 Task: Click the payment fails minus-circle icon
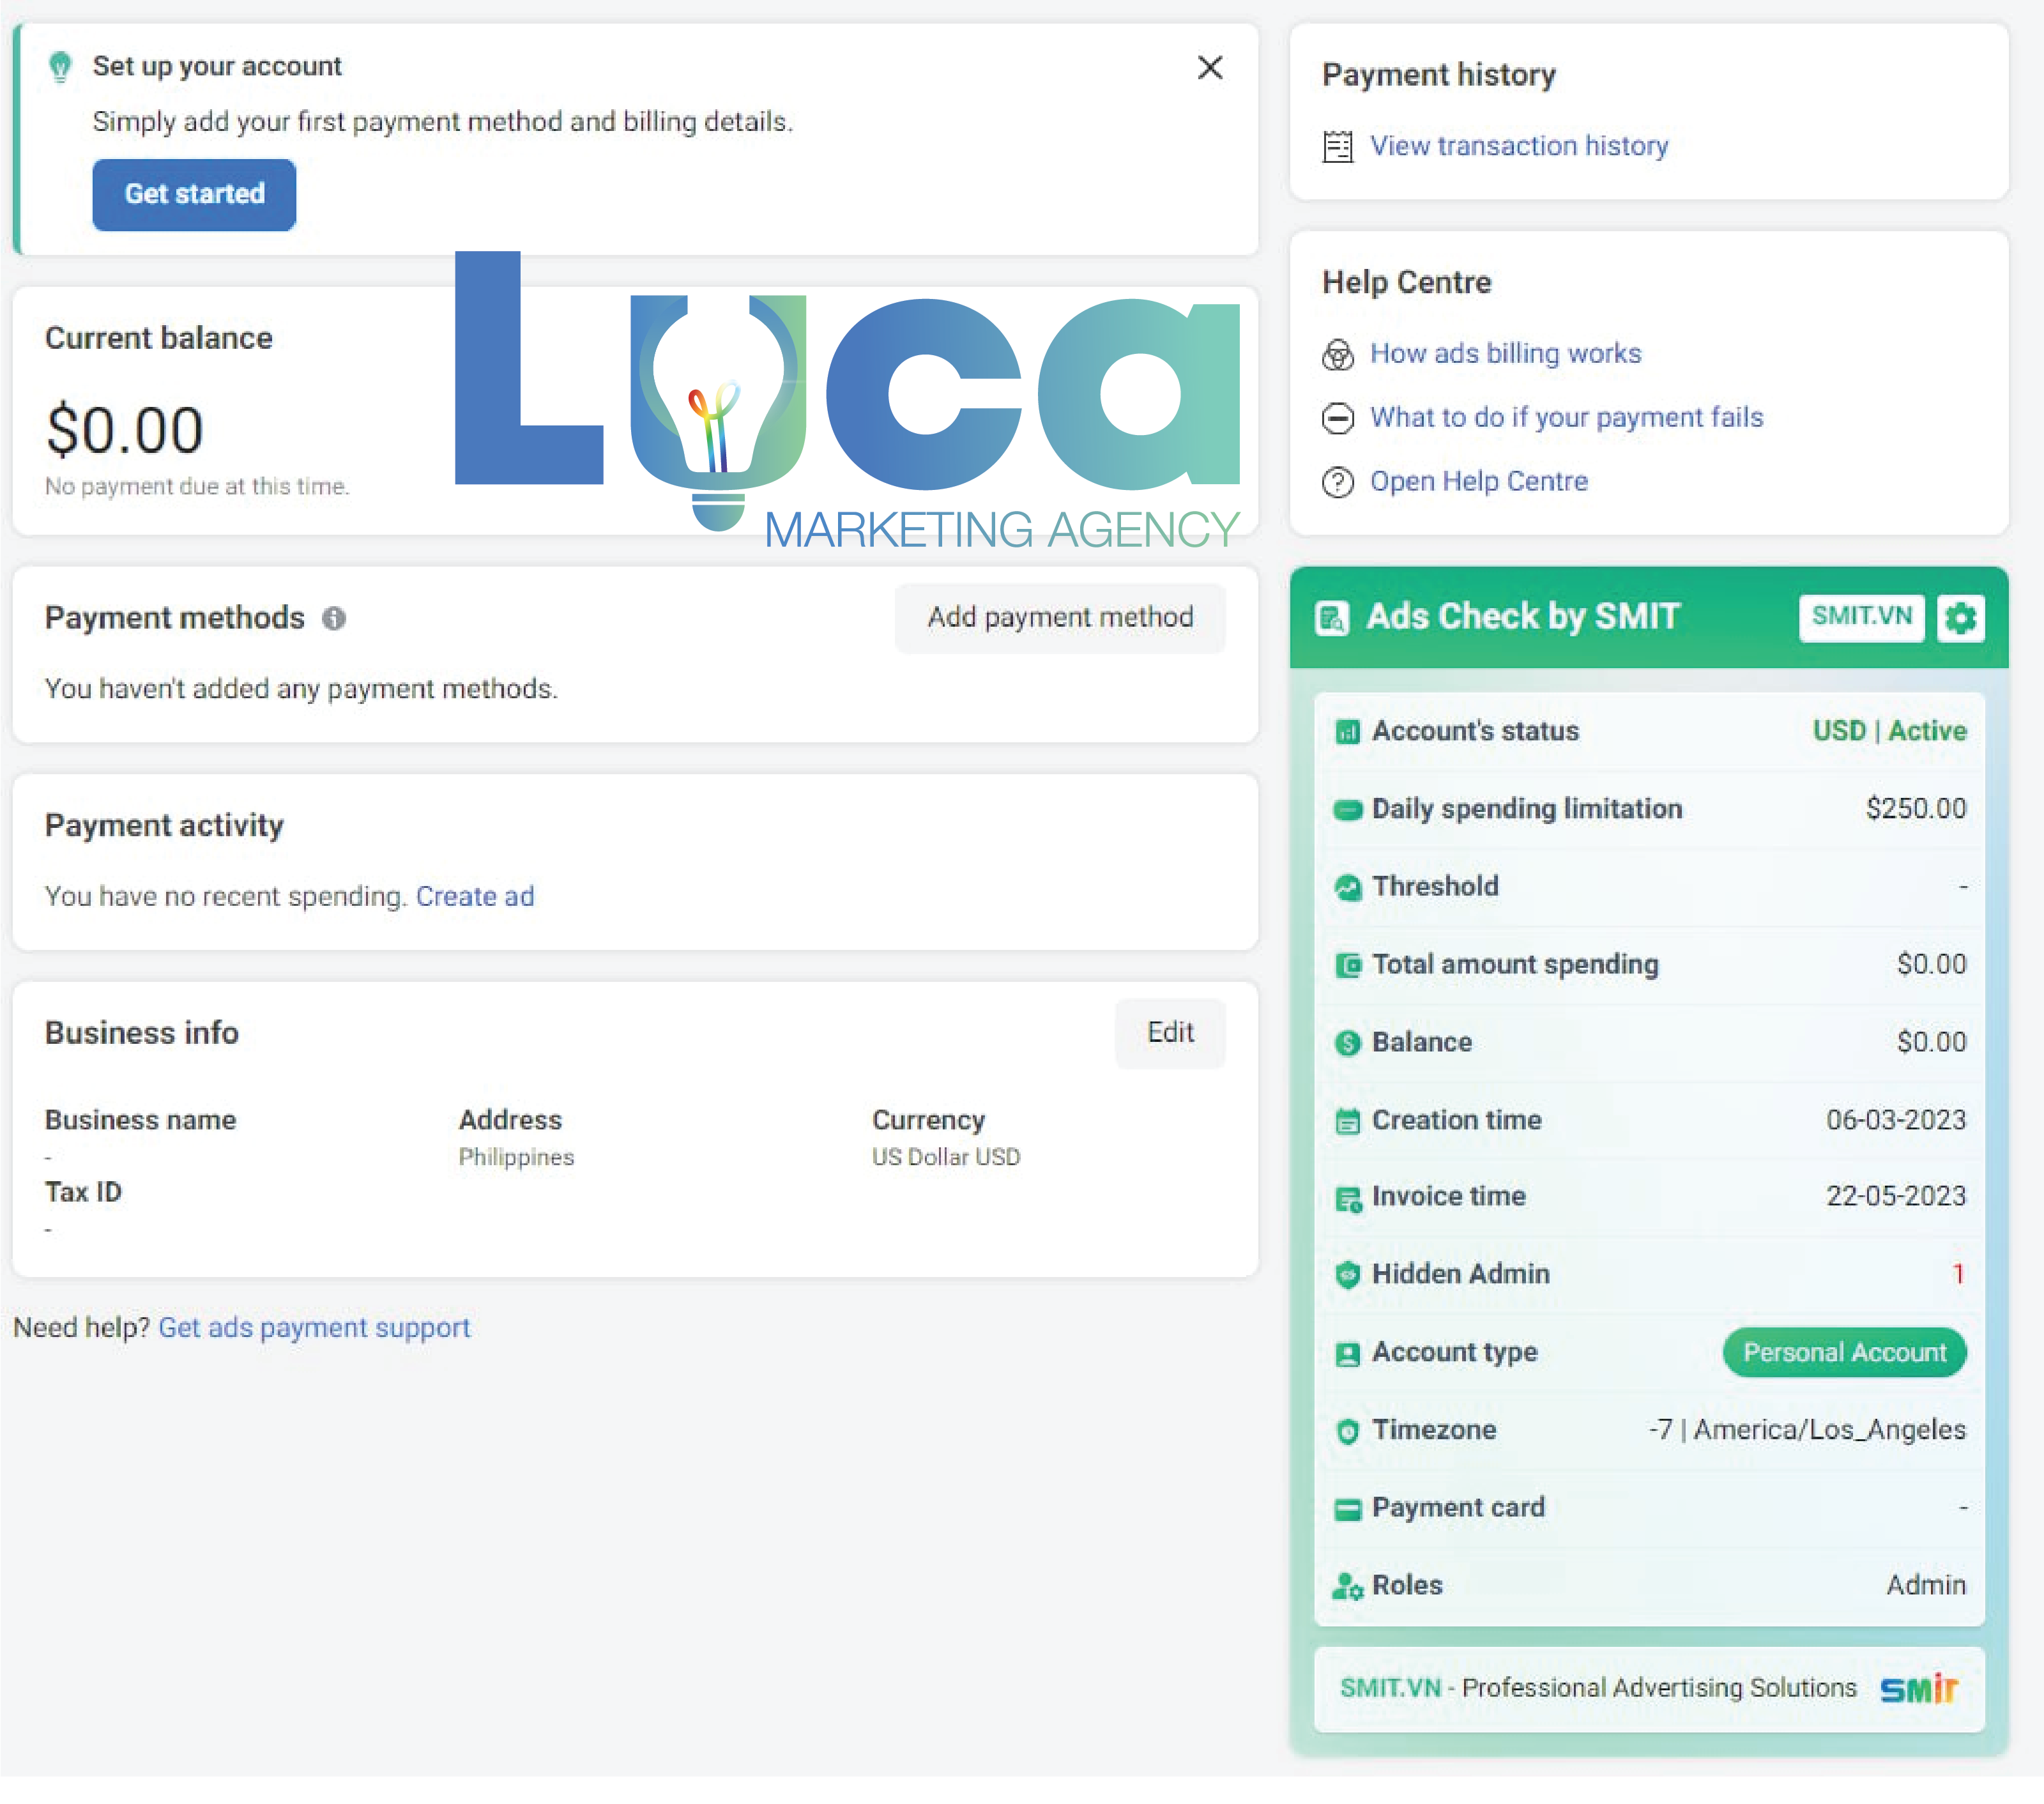pyautogui.click(x=1337, y=418)
